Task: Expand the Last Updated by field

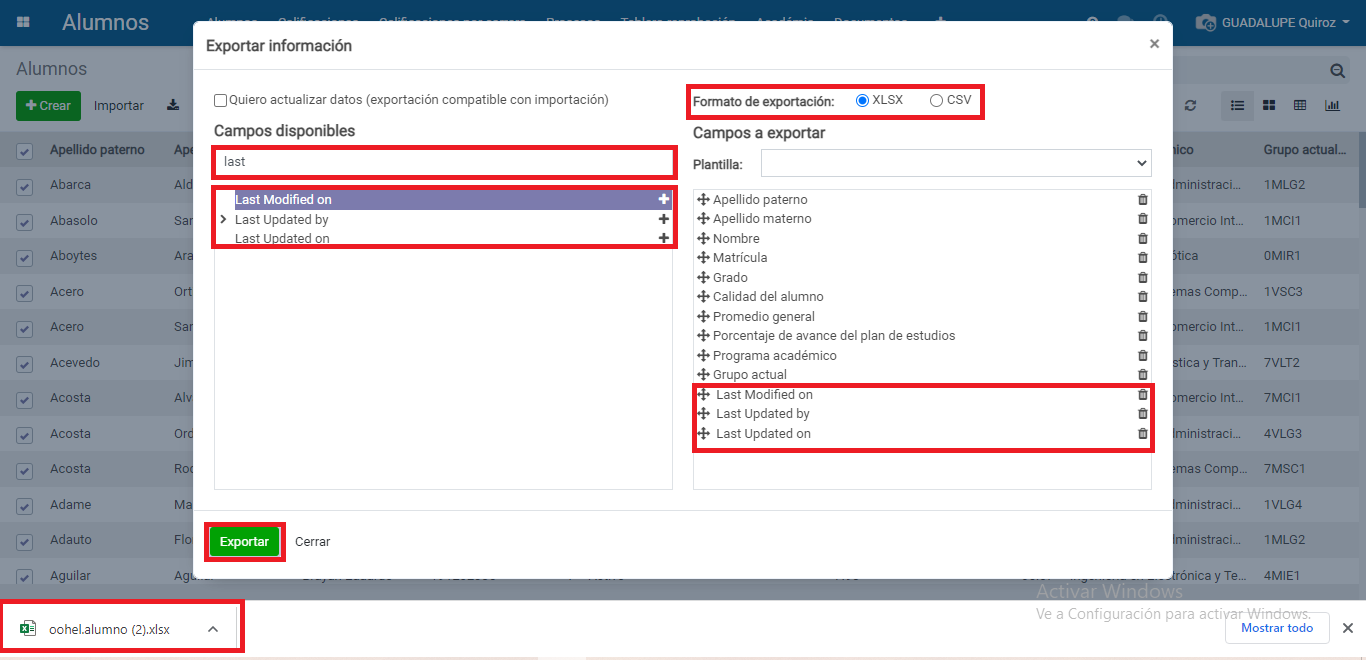Action: pos(224,219)
